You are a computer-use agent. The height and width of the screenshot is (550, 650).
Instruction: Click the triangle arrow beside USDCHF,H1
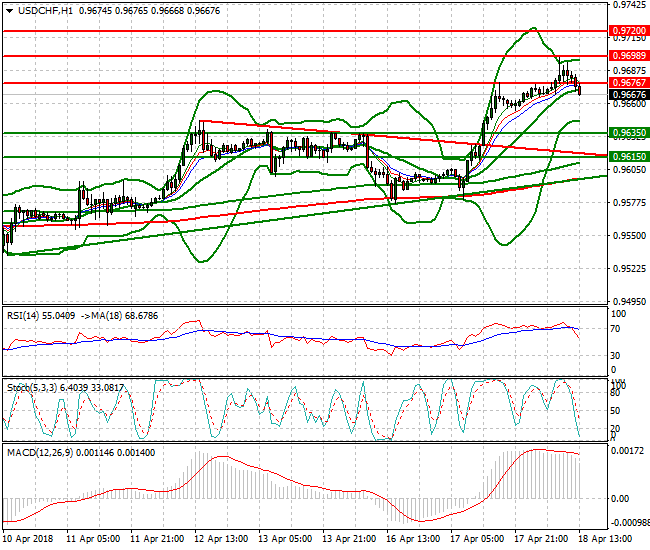pos(10,11)
